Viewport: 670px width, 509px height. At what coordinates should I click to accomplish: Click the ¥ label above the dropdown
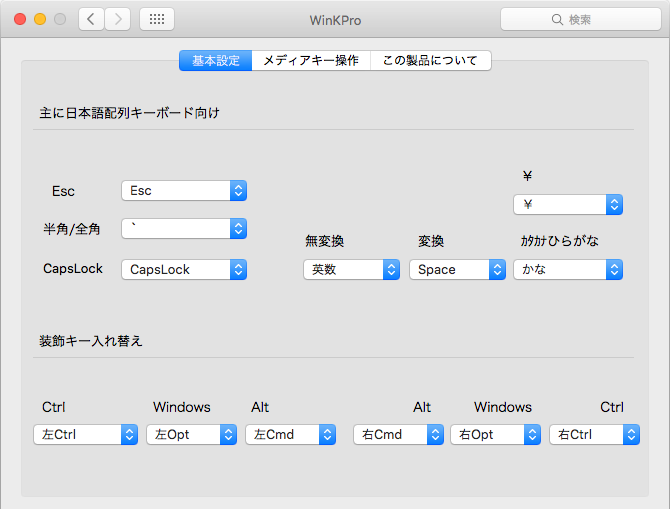[x=527, y=176]
